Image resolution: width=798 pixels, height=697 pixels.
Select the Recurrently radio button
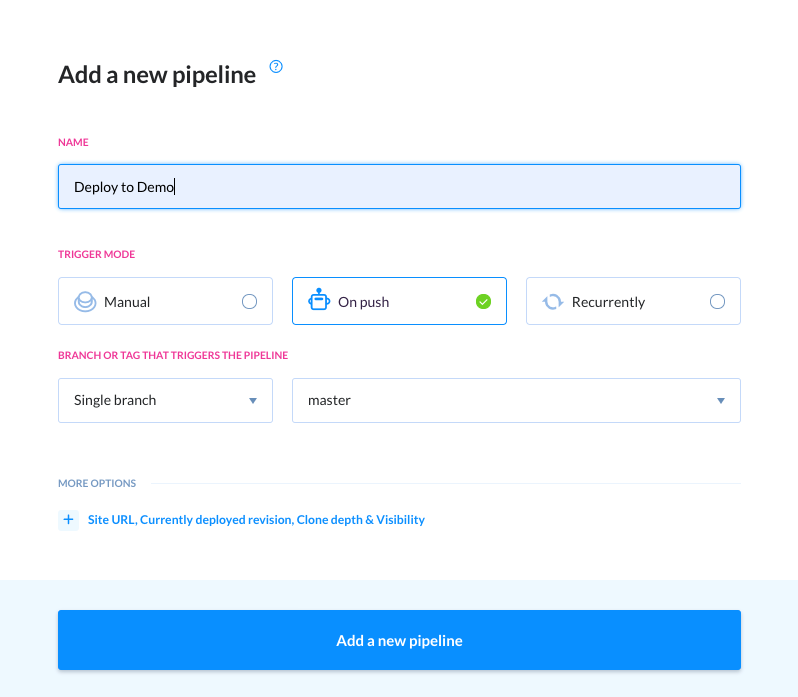click(718, 302)
